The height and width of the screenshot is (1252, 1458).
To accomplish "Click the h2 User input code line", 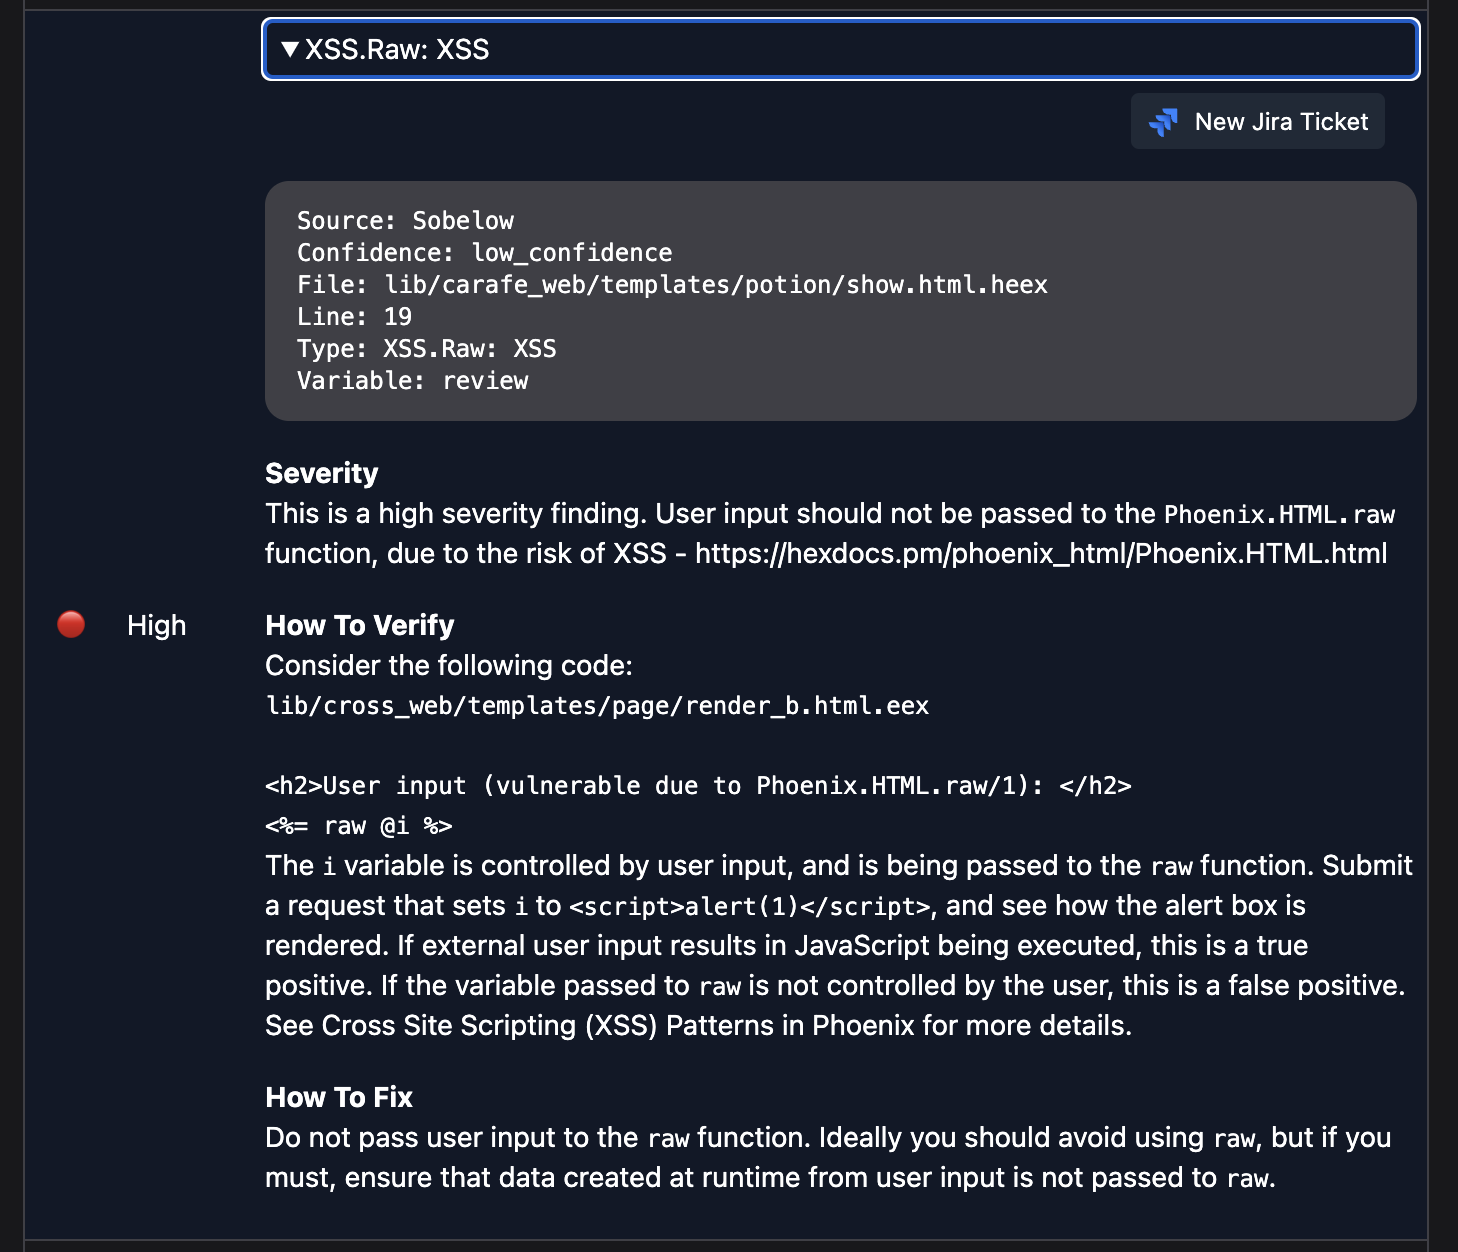I will pyautogui.click(x=698, y=785).
